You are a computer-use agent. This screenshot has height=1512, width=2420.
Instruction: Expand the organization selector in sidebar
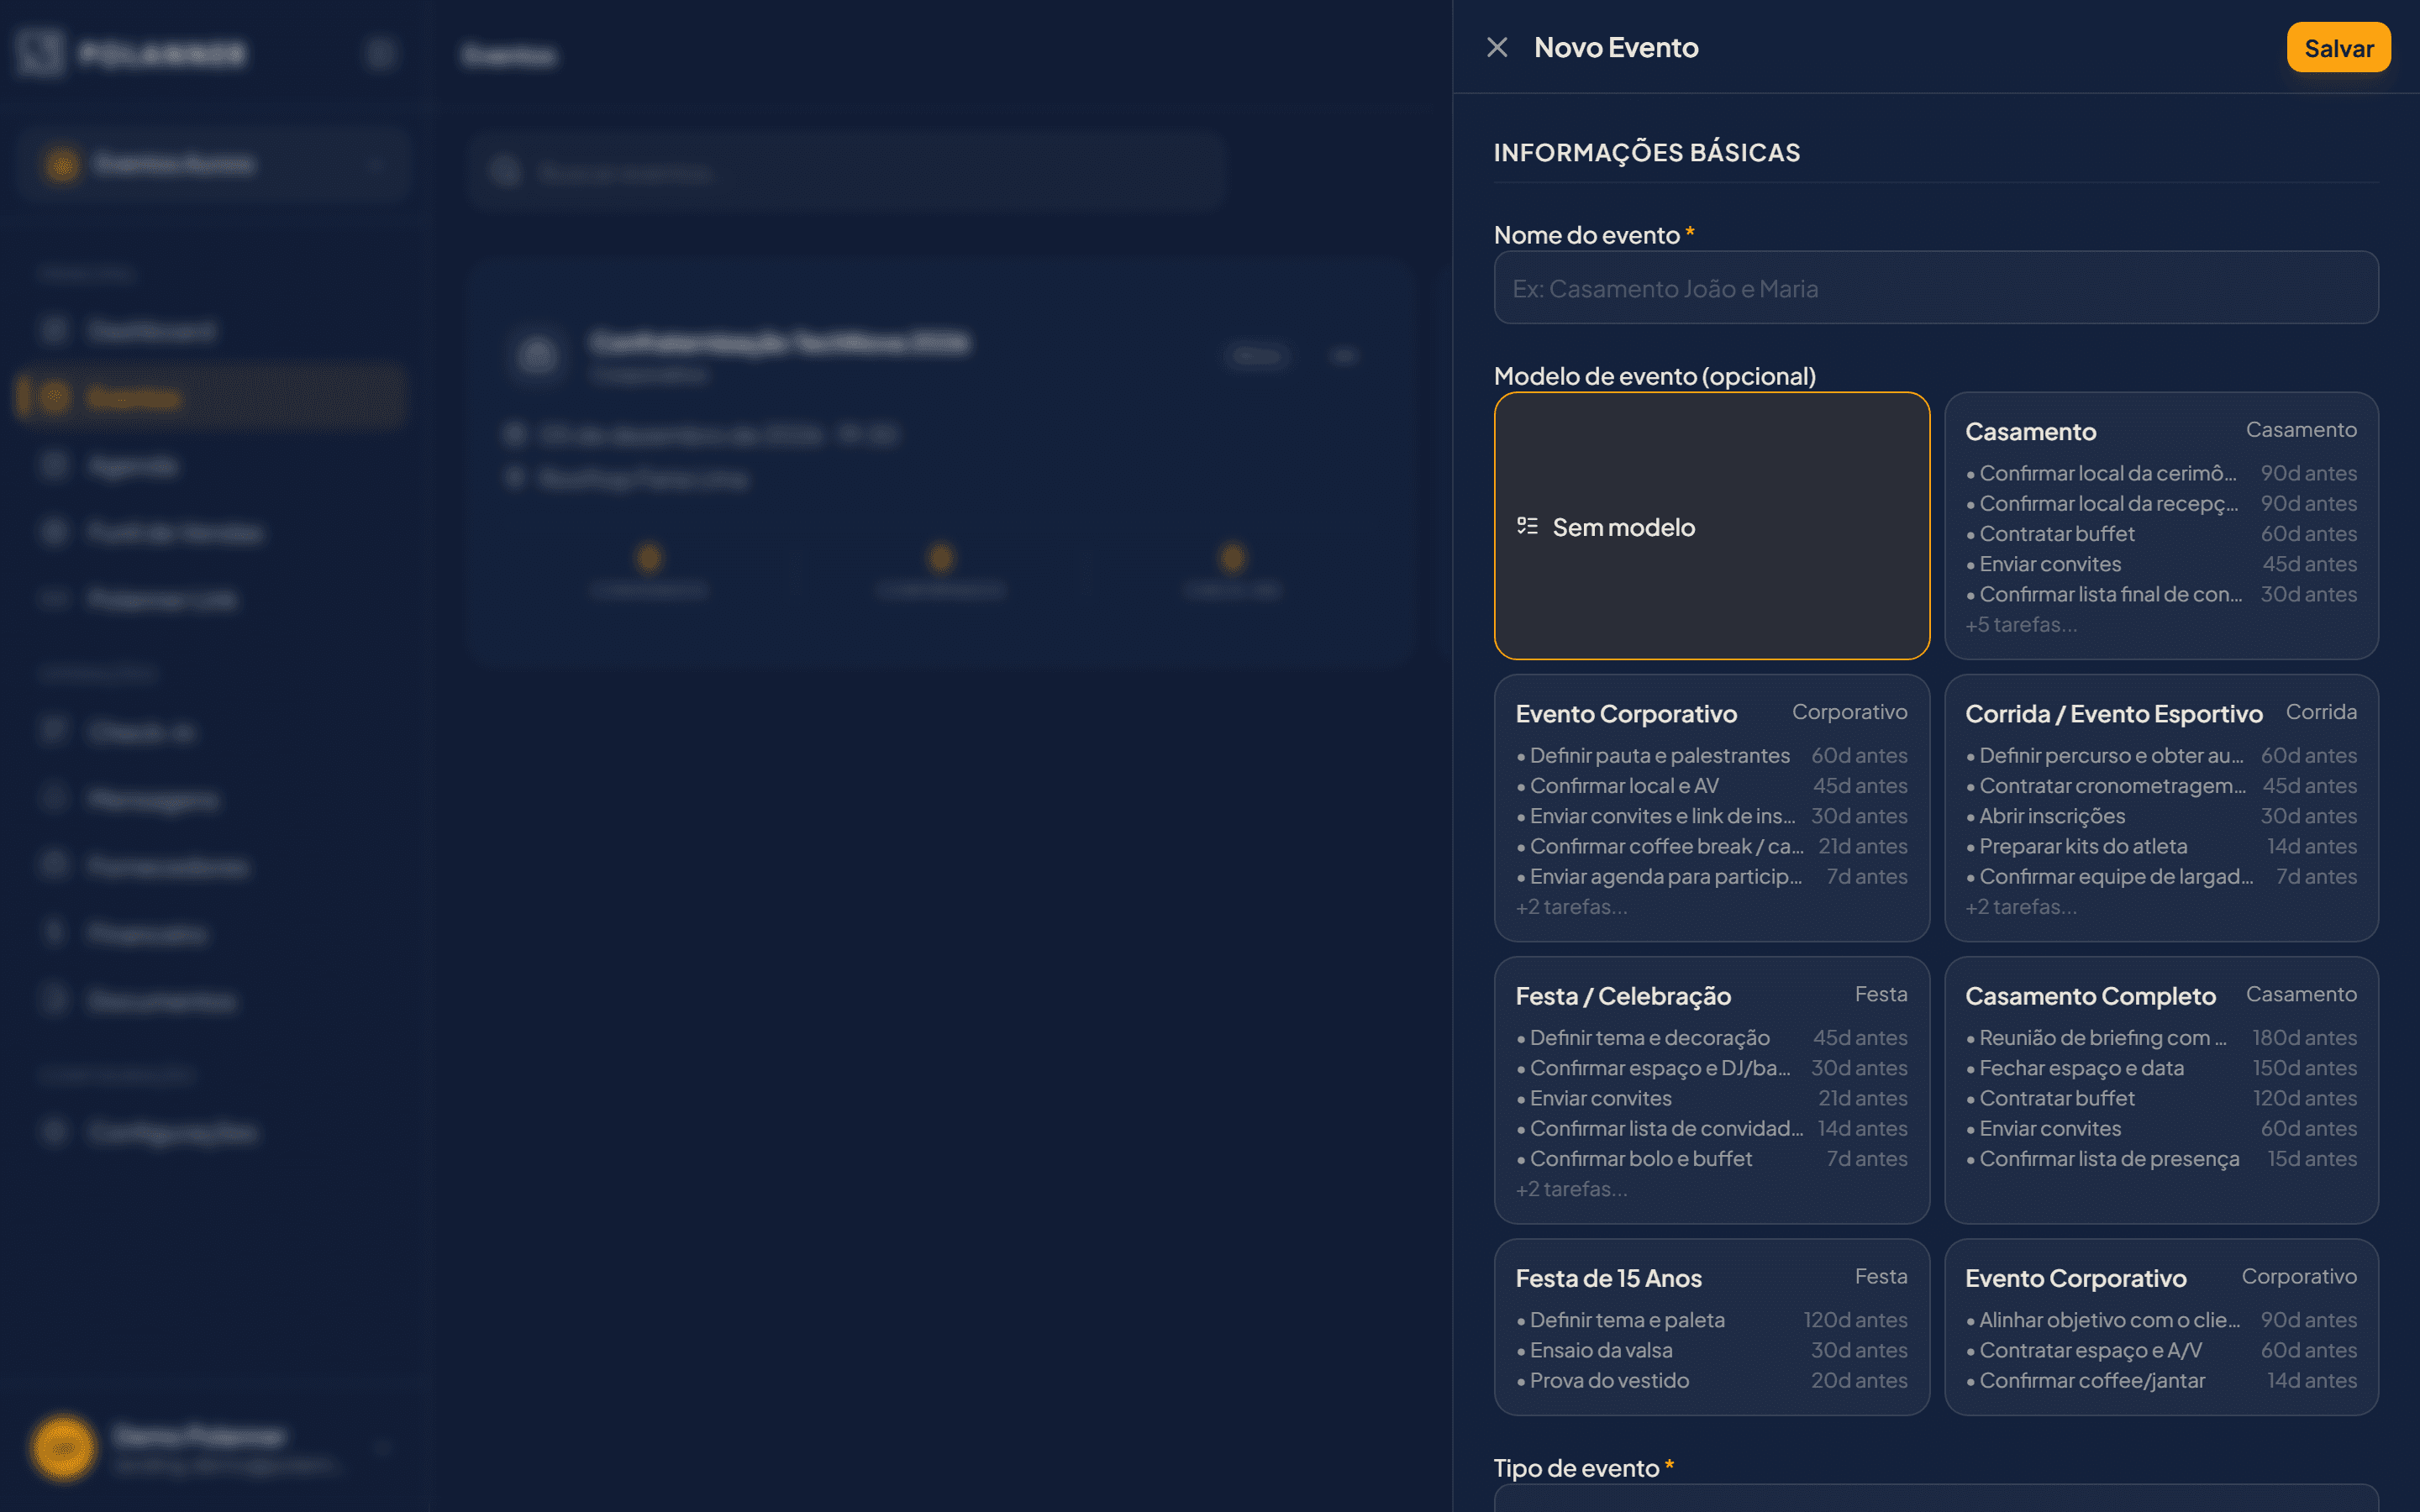(212, 164)
